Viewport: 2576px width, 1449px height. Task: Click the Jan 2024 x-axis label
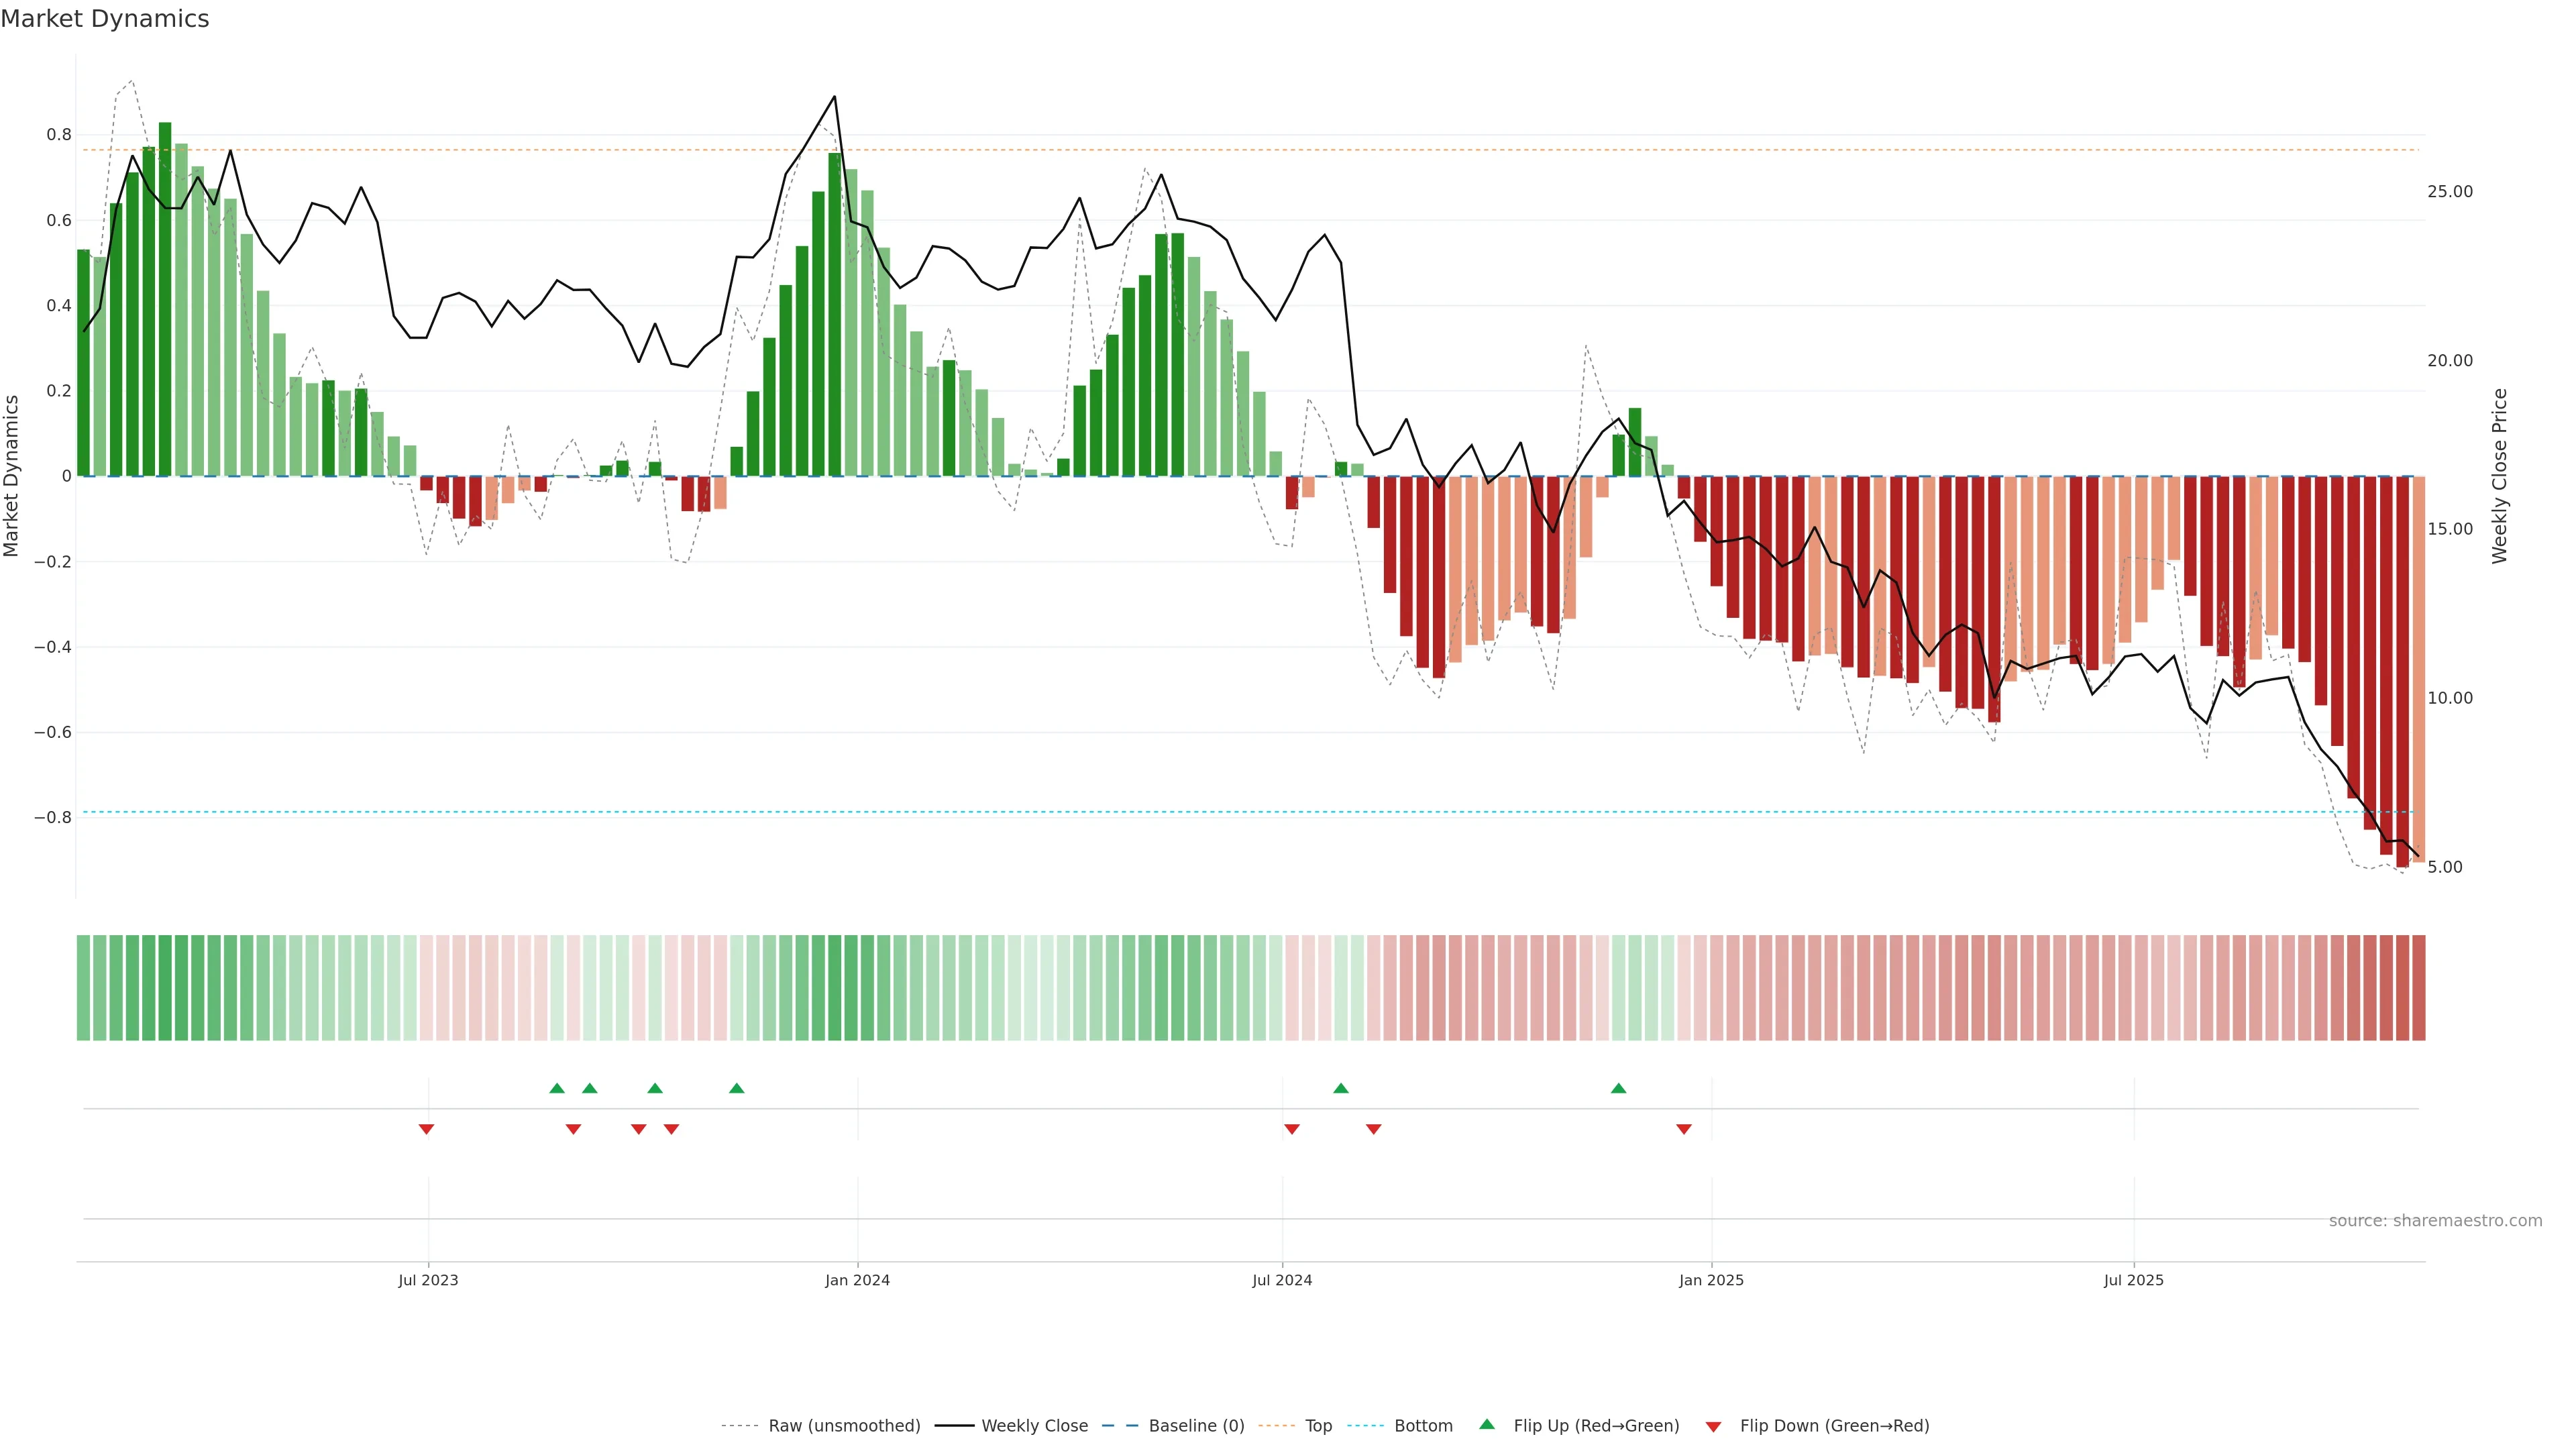[857, 1280]
